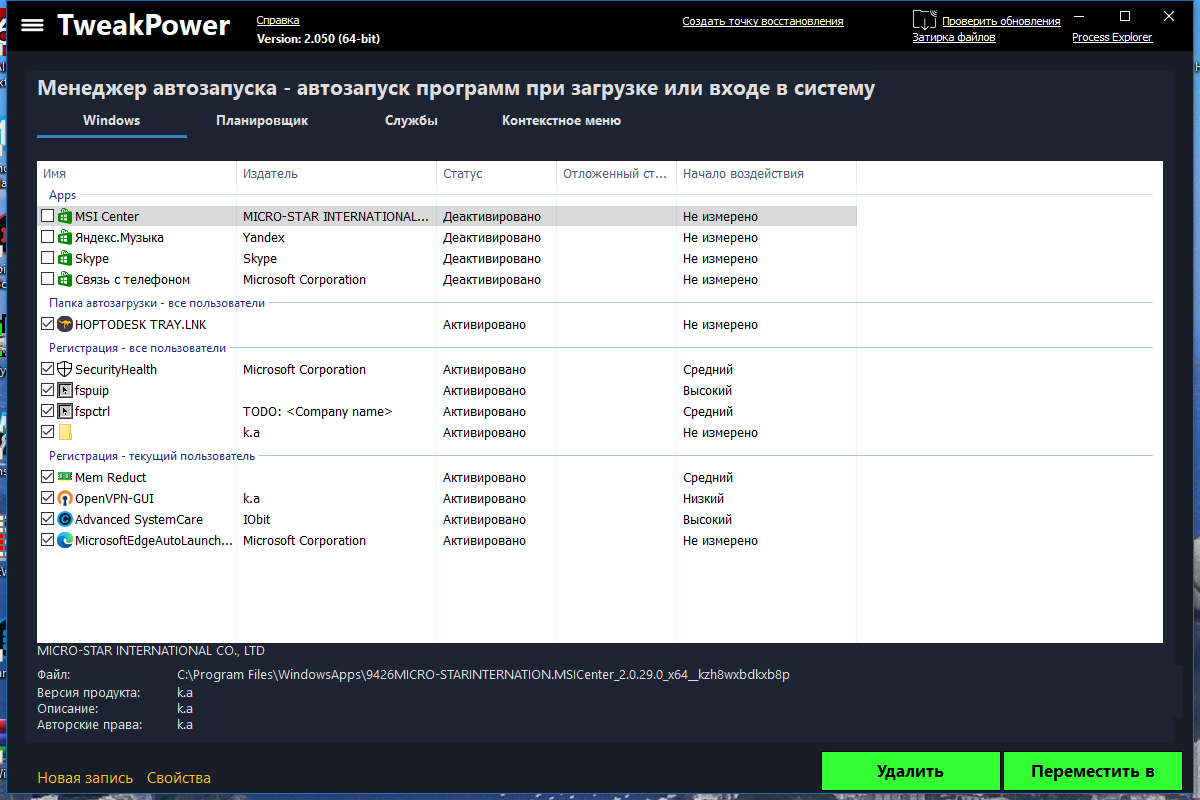The image size is (1200, 800).
Task: Tick the Skype autostart checkbox
Action: [x=47, y=259]
